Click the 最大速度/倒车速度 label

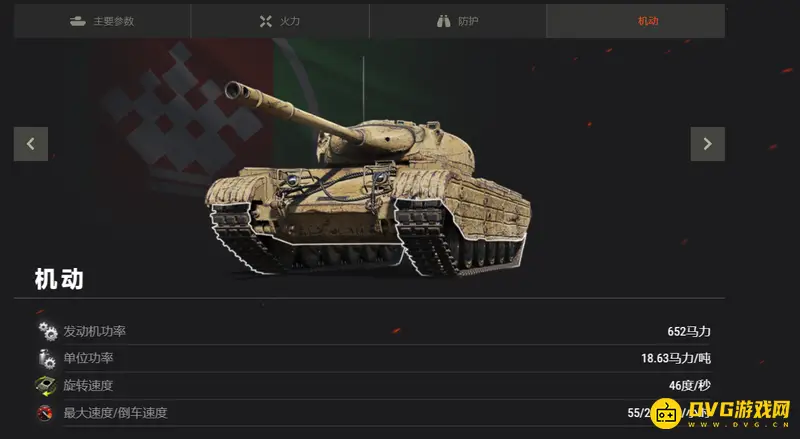pyautogui.click(x=115, y=412)
